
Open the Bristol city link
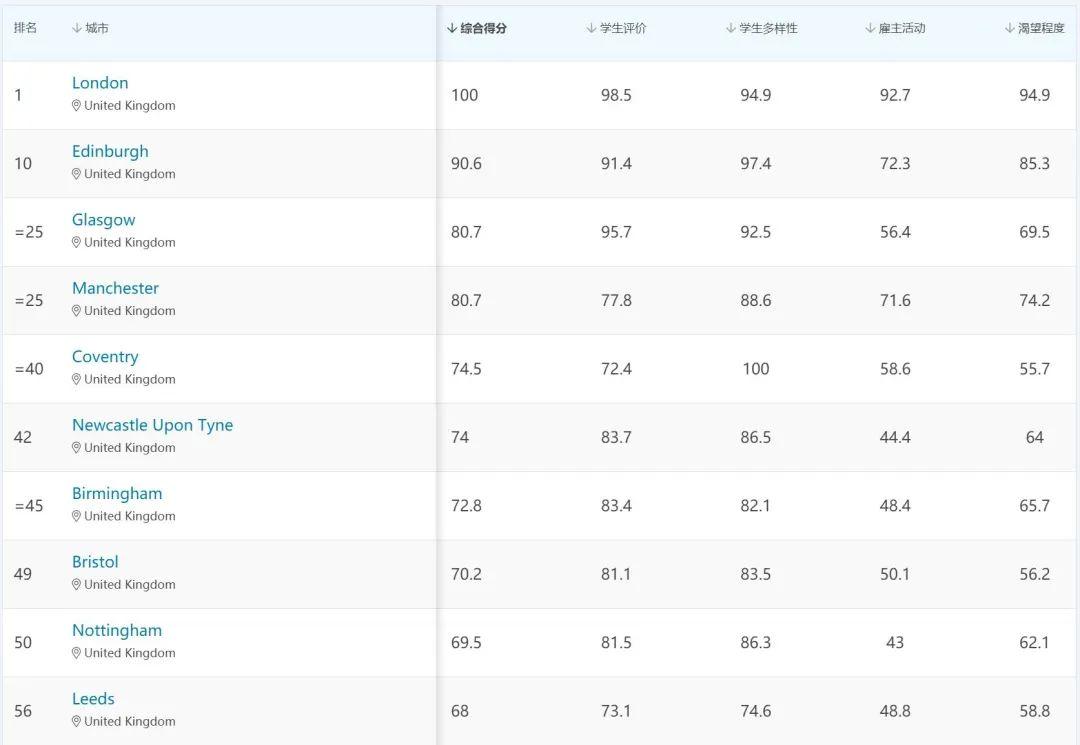(95, 562)
